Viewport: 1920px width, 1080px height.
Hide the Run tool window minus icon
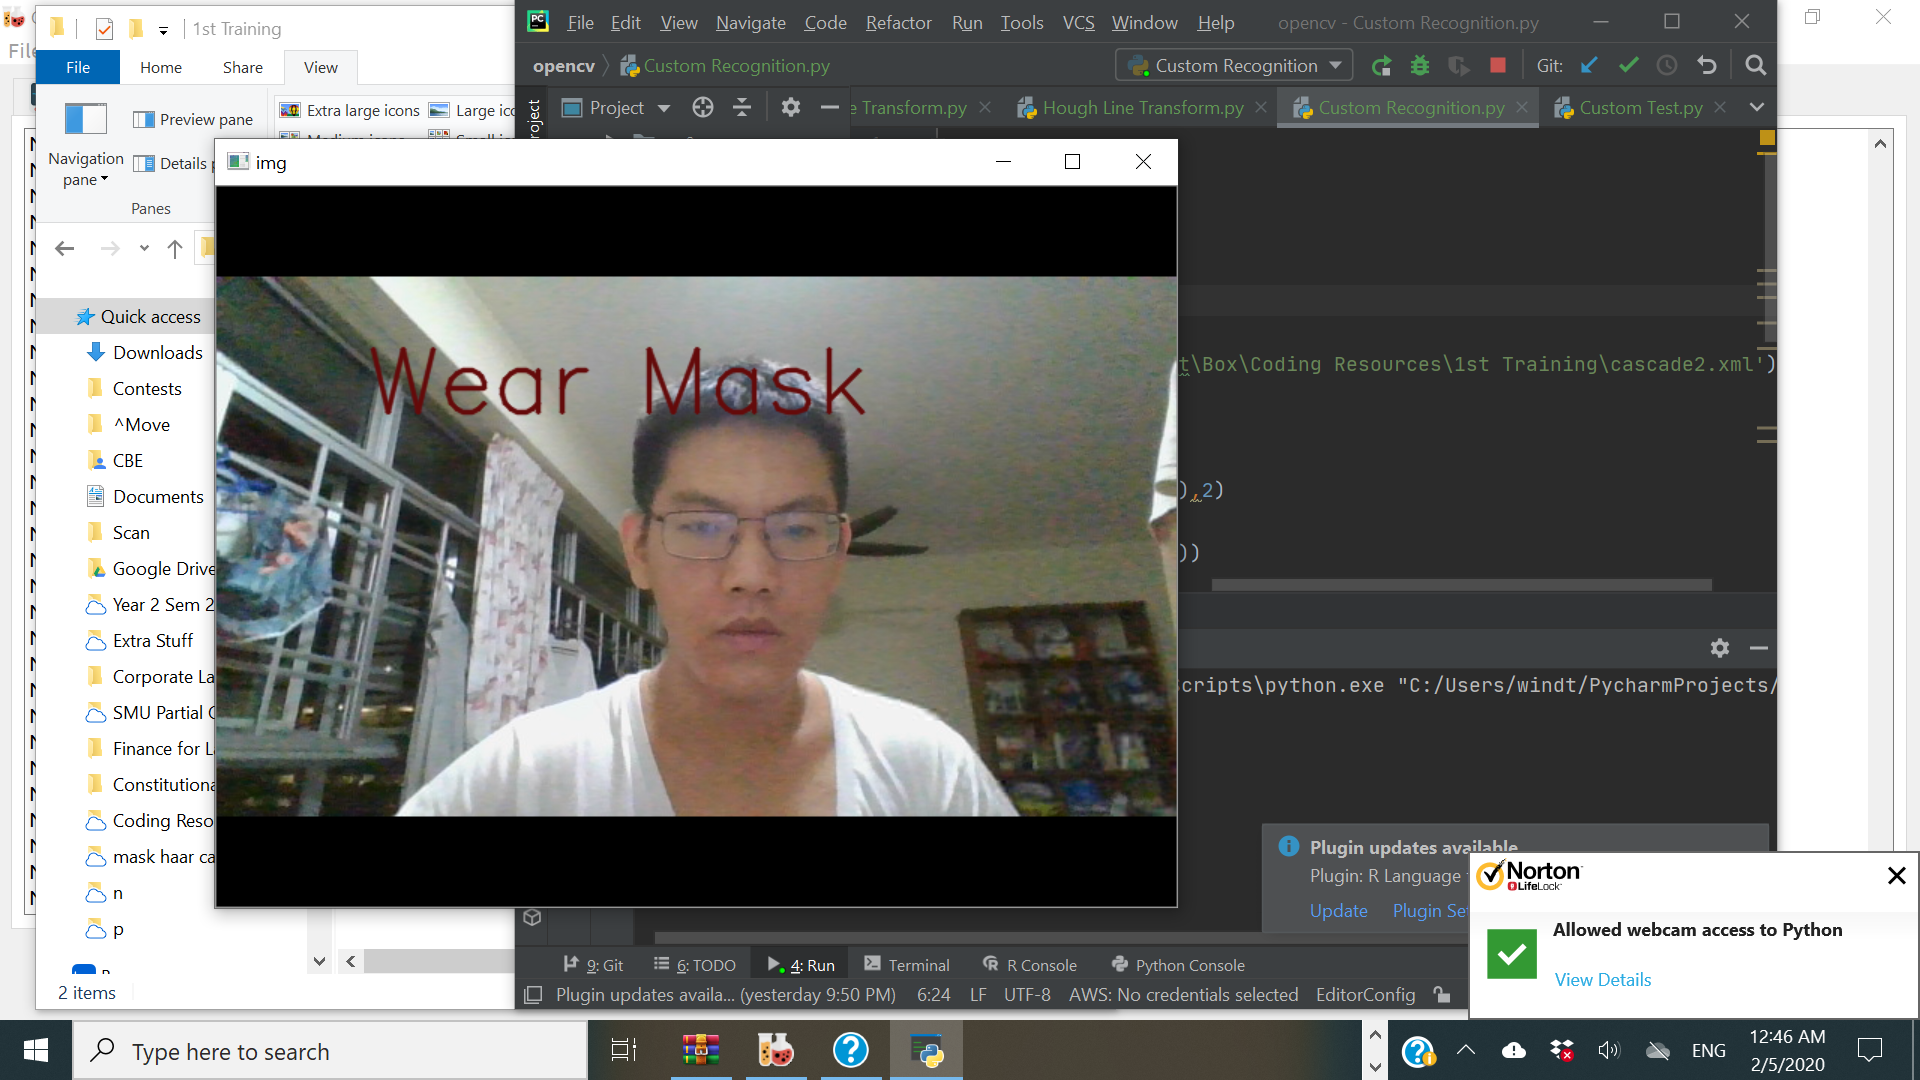pos(1759,648)
